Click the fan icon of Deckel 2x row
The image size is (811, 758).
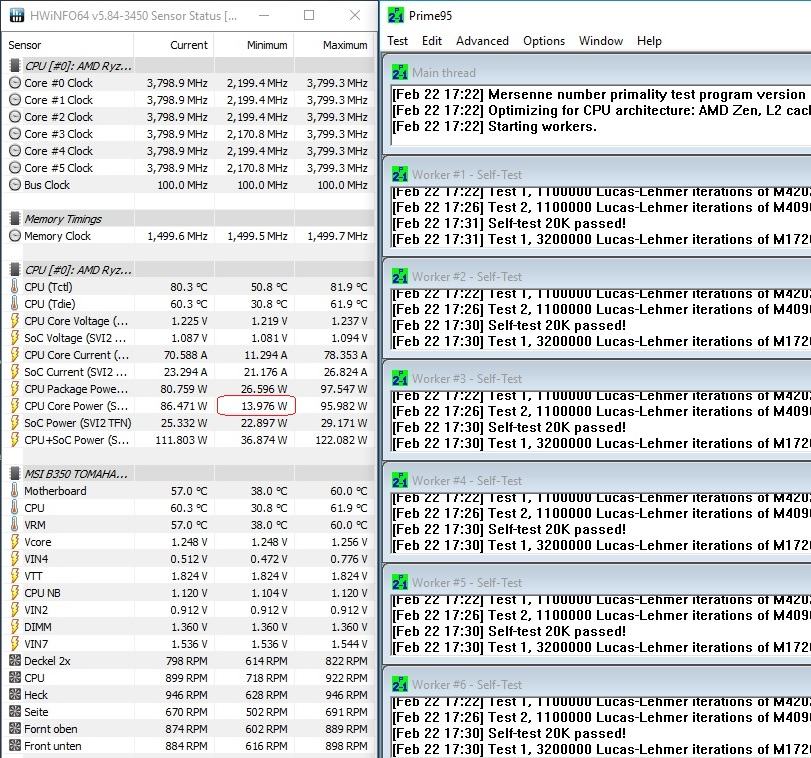click(15, 660)
